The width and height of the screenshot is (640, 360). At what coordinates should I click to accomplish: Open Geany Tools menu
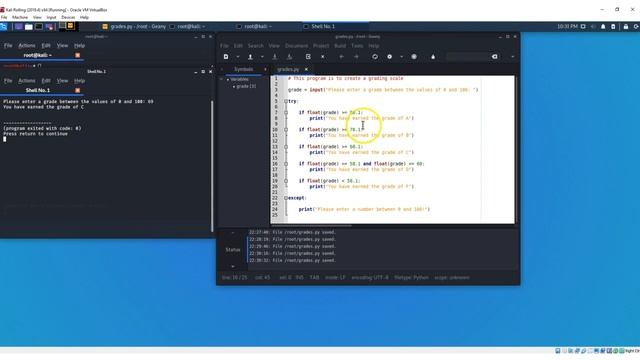(x=357, y=46)
